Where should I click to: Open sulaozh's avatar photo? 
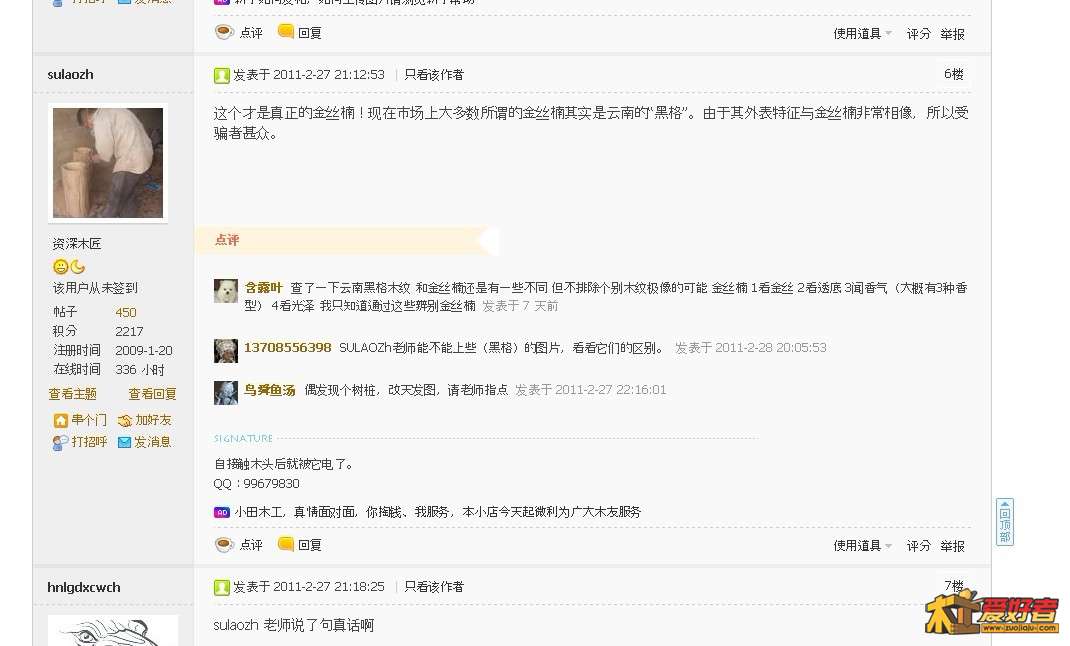coord(108,163)
